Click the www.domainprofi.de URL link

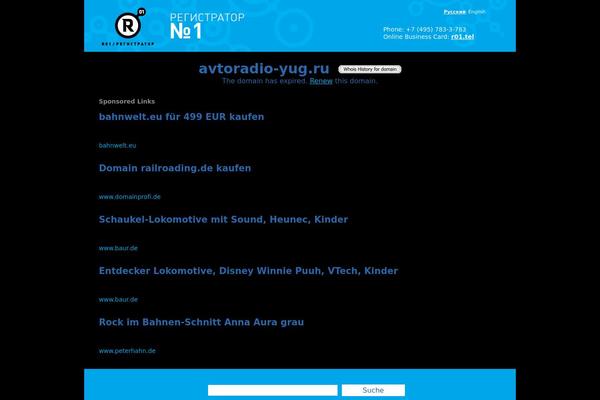(x=129, y=196)
